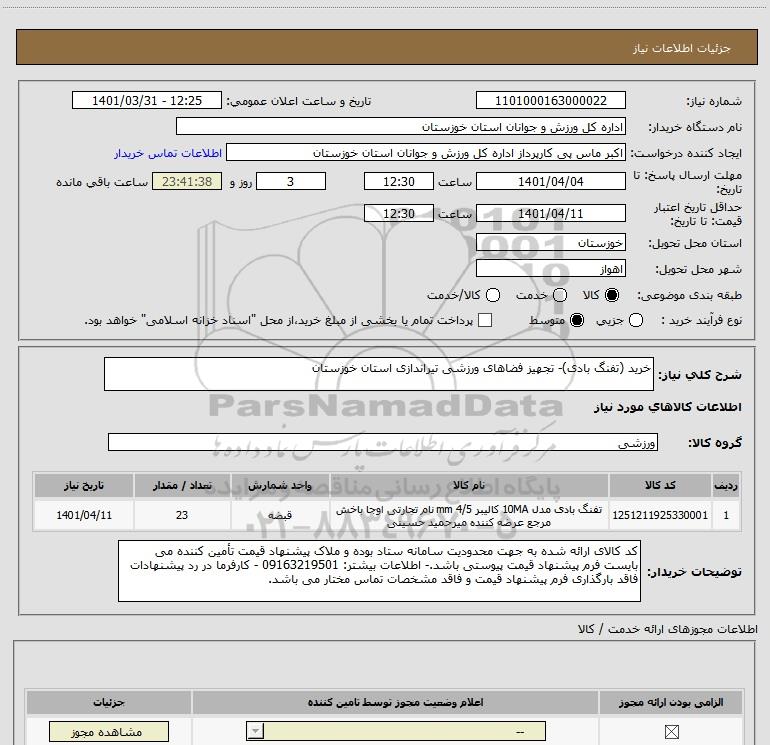Click the واحد شمارش column header
The height and width of the screenshot is (745, 770).
point(280,485)
